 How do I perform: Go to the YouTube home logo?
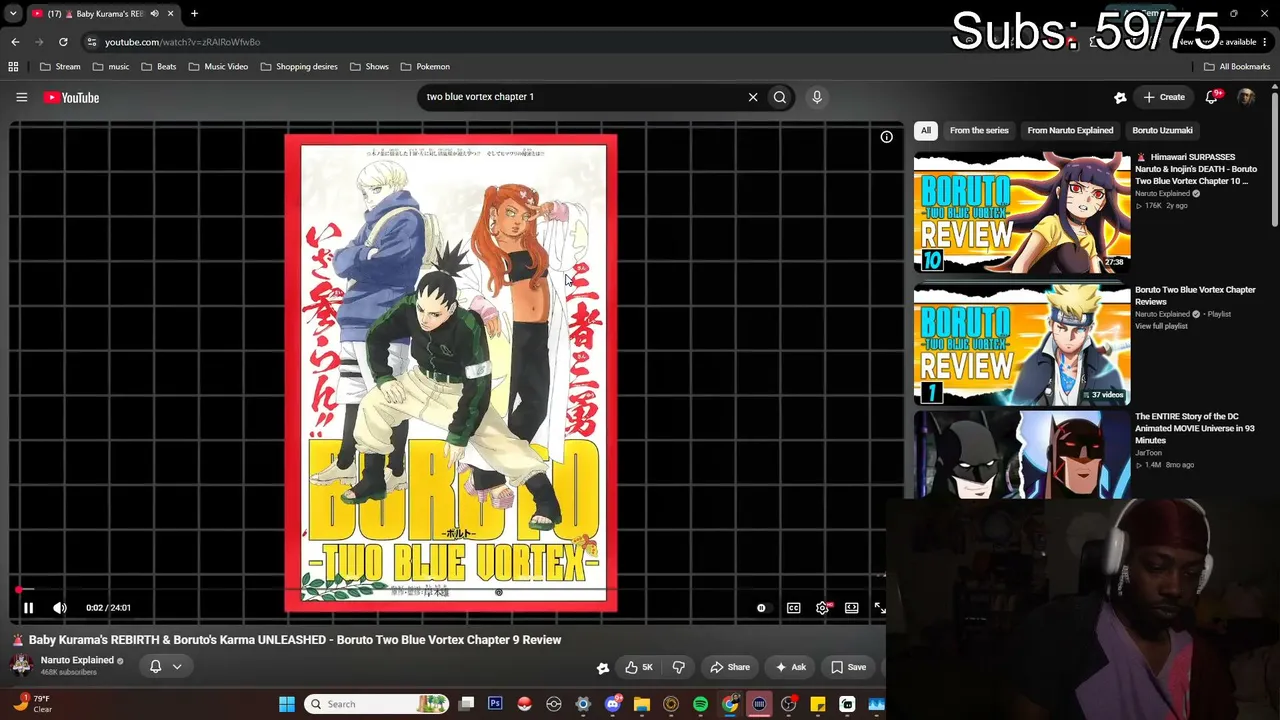click(x=71, y=97)
